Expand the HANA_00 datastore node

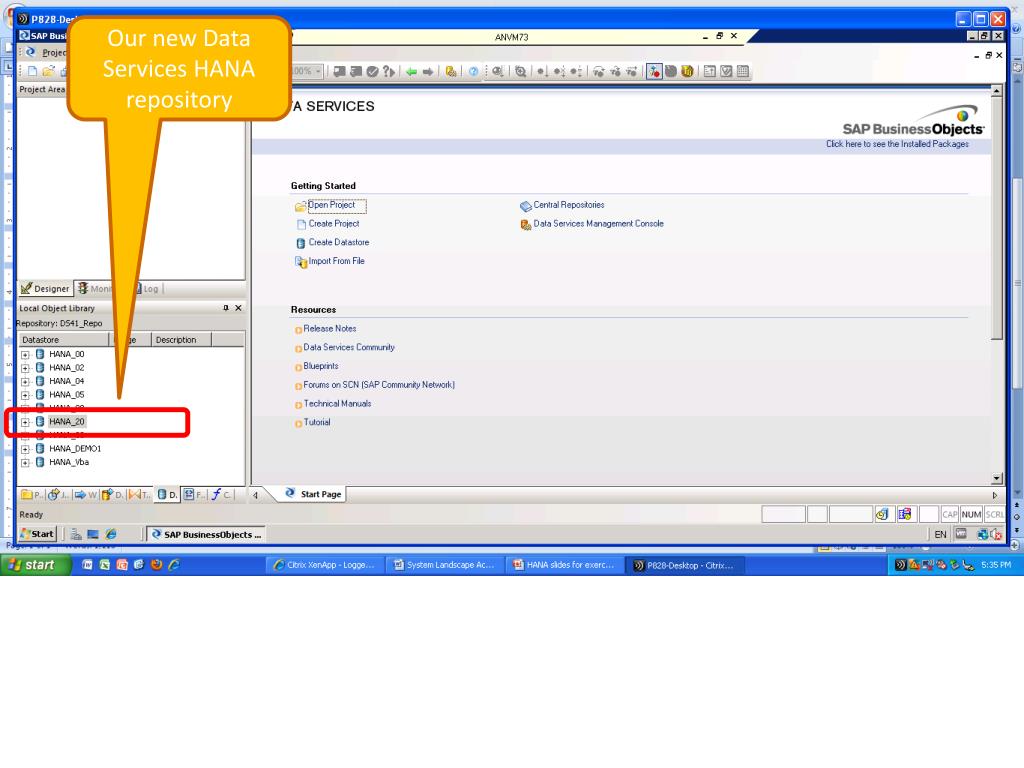25,355
